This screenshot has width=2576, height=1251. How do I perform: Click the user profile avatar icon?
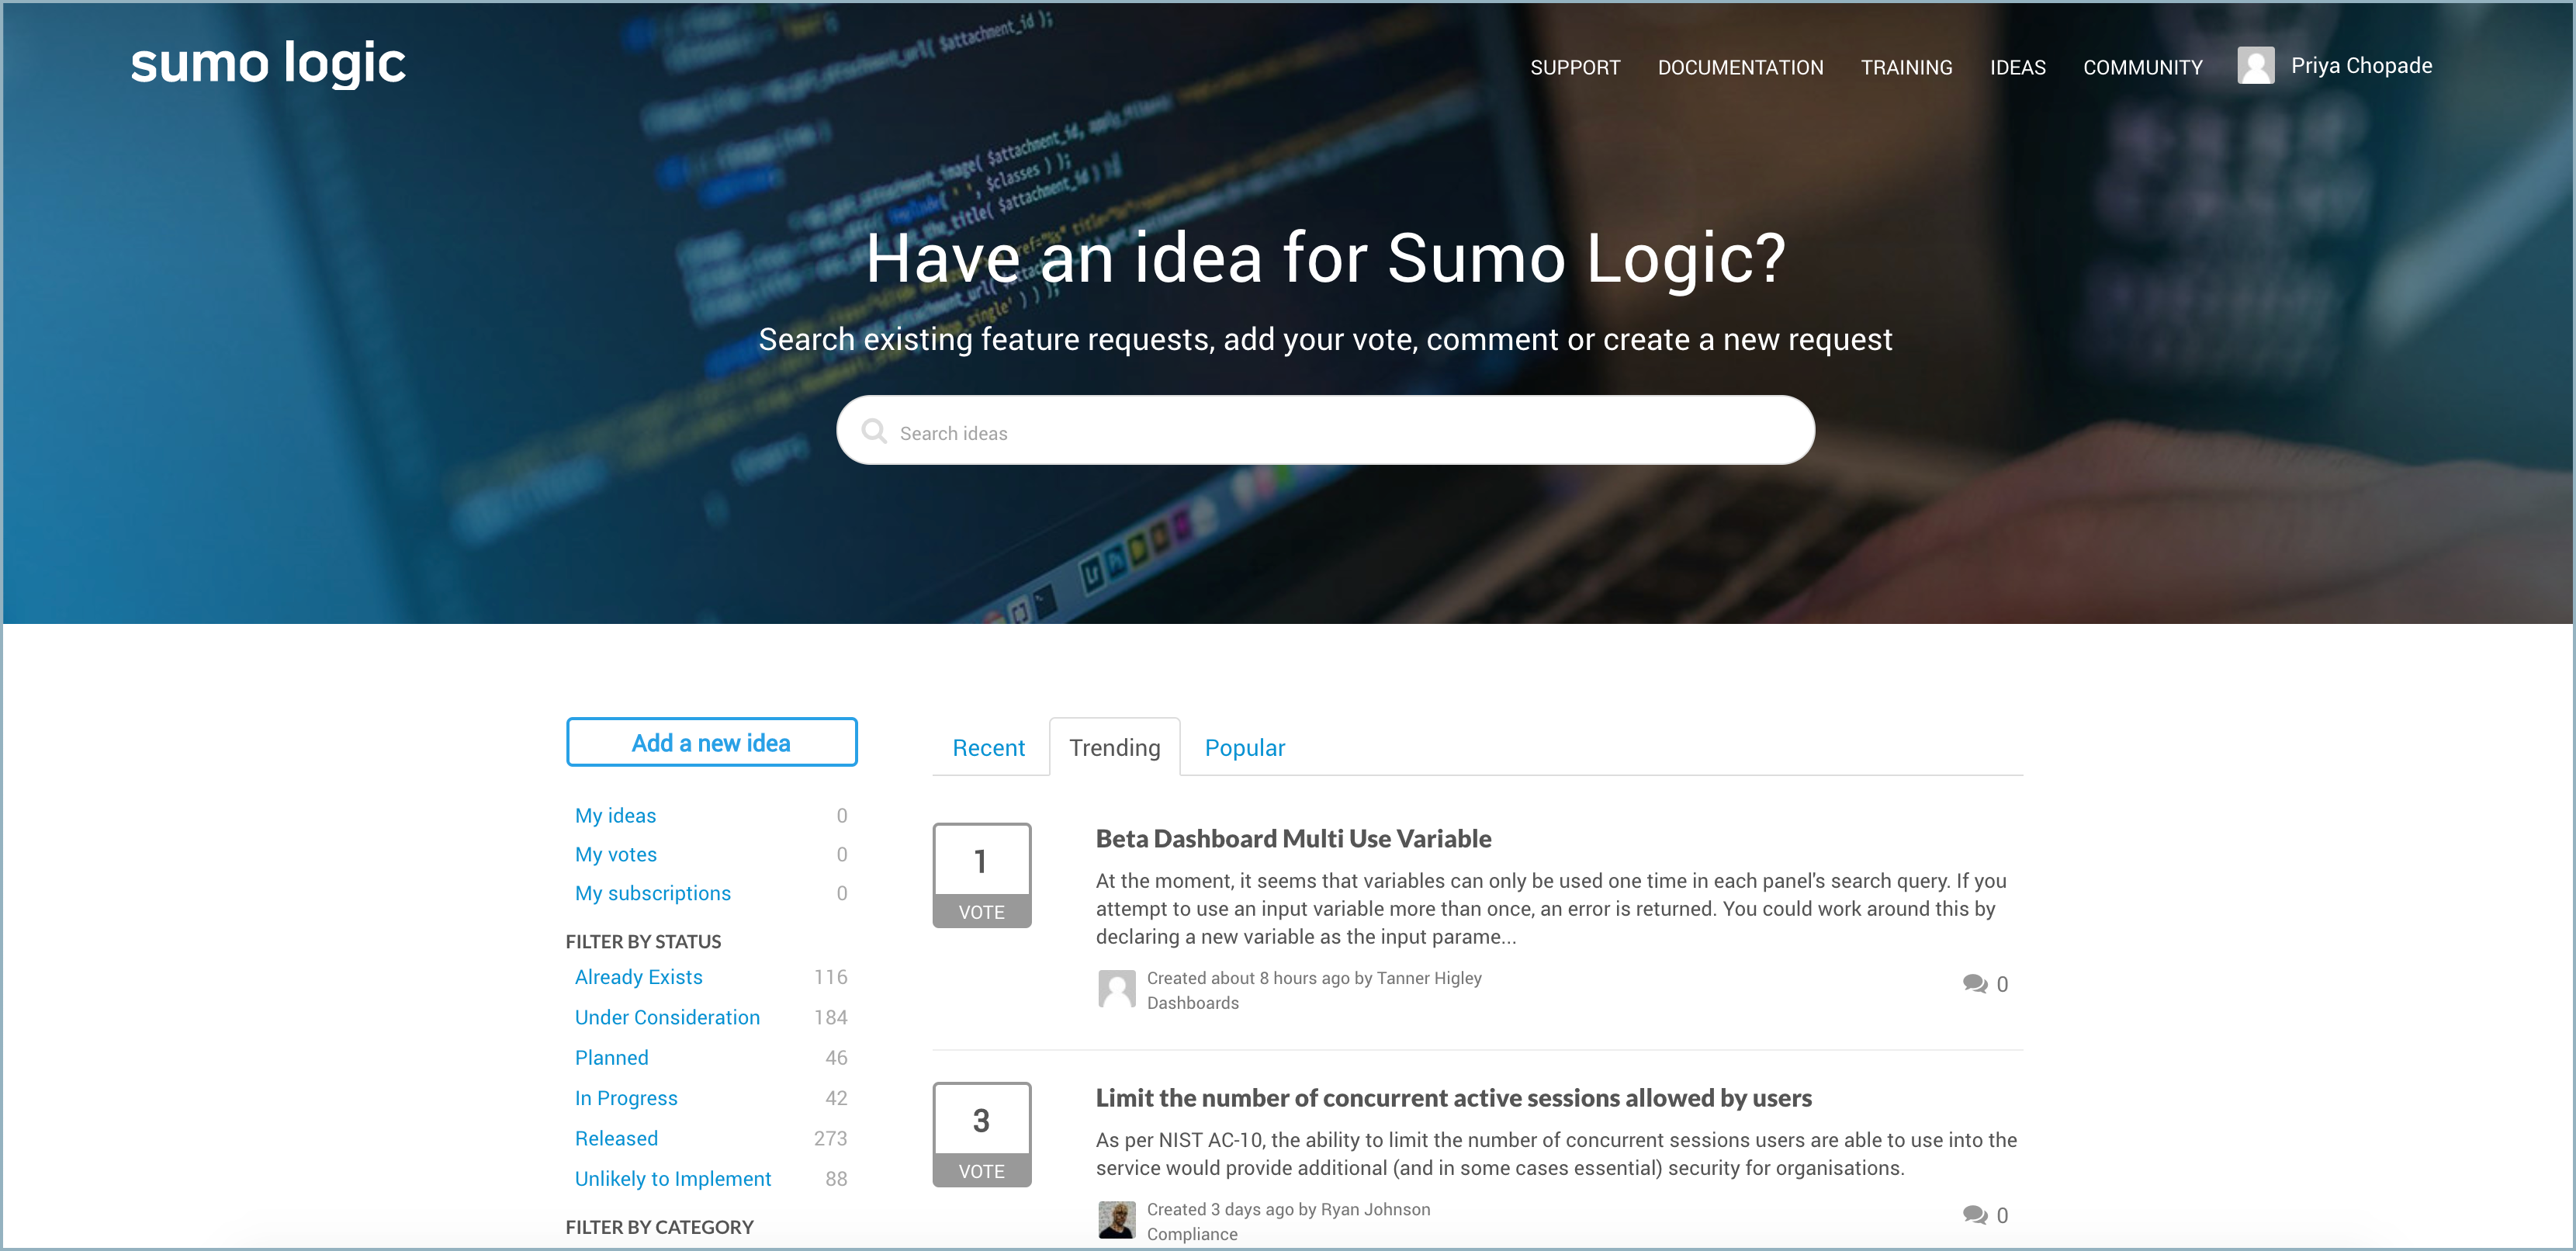point(2256,64)
